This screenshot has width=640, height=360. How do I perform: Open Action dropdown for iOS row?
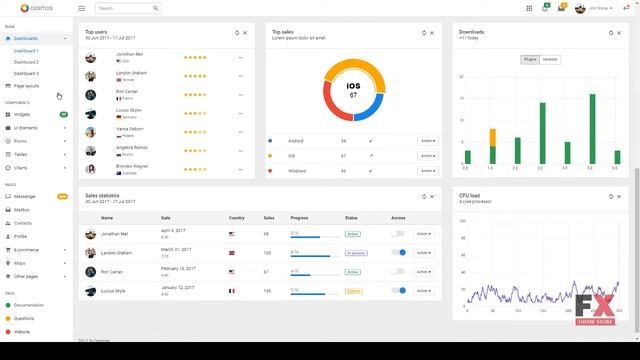click(x=428, y=156)
